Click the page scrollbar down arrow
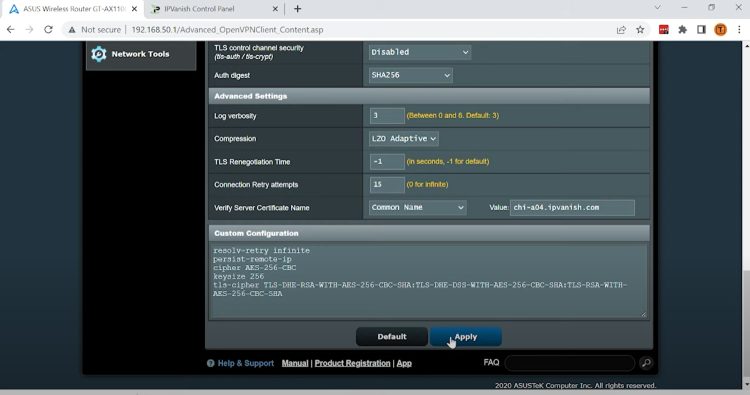Screen dimensions: 750x395 pos(746,384)
